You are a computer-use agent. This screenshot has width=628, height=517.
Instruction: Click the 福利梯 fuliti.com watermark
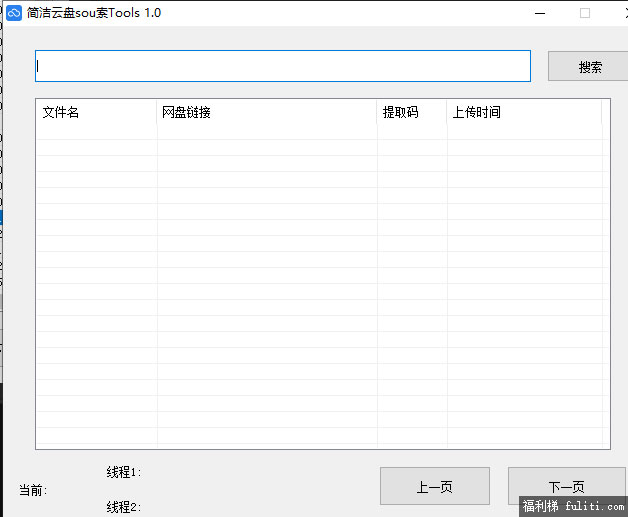coord(573,506)
